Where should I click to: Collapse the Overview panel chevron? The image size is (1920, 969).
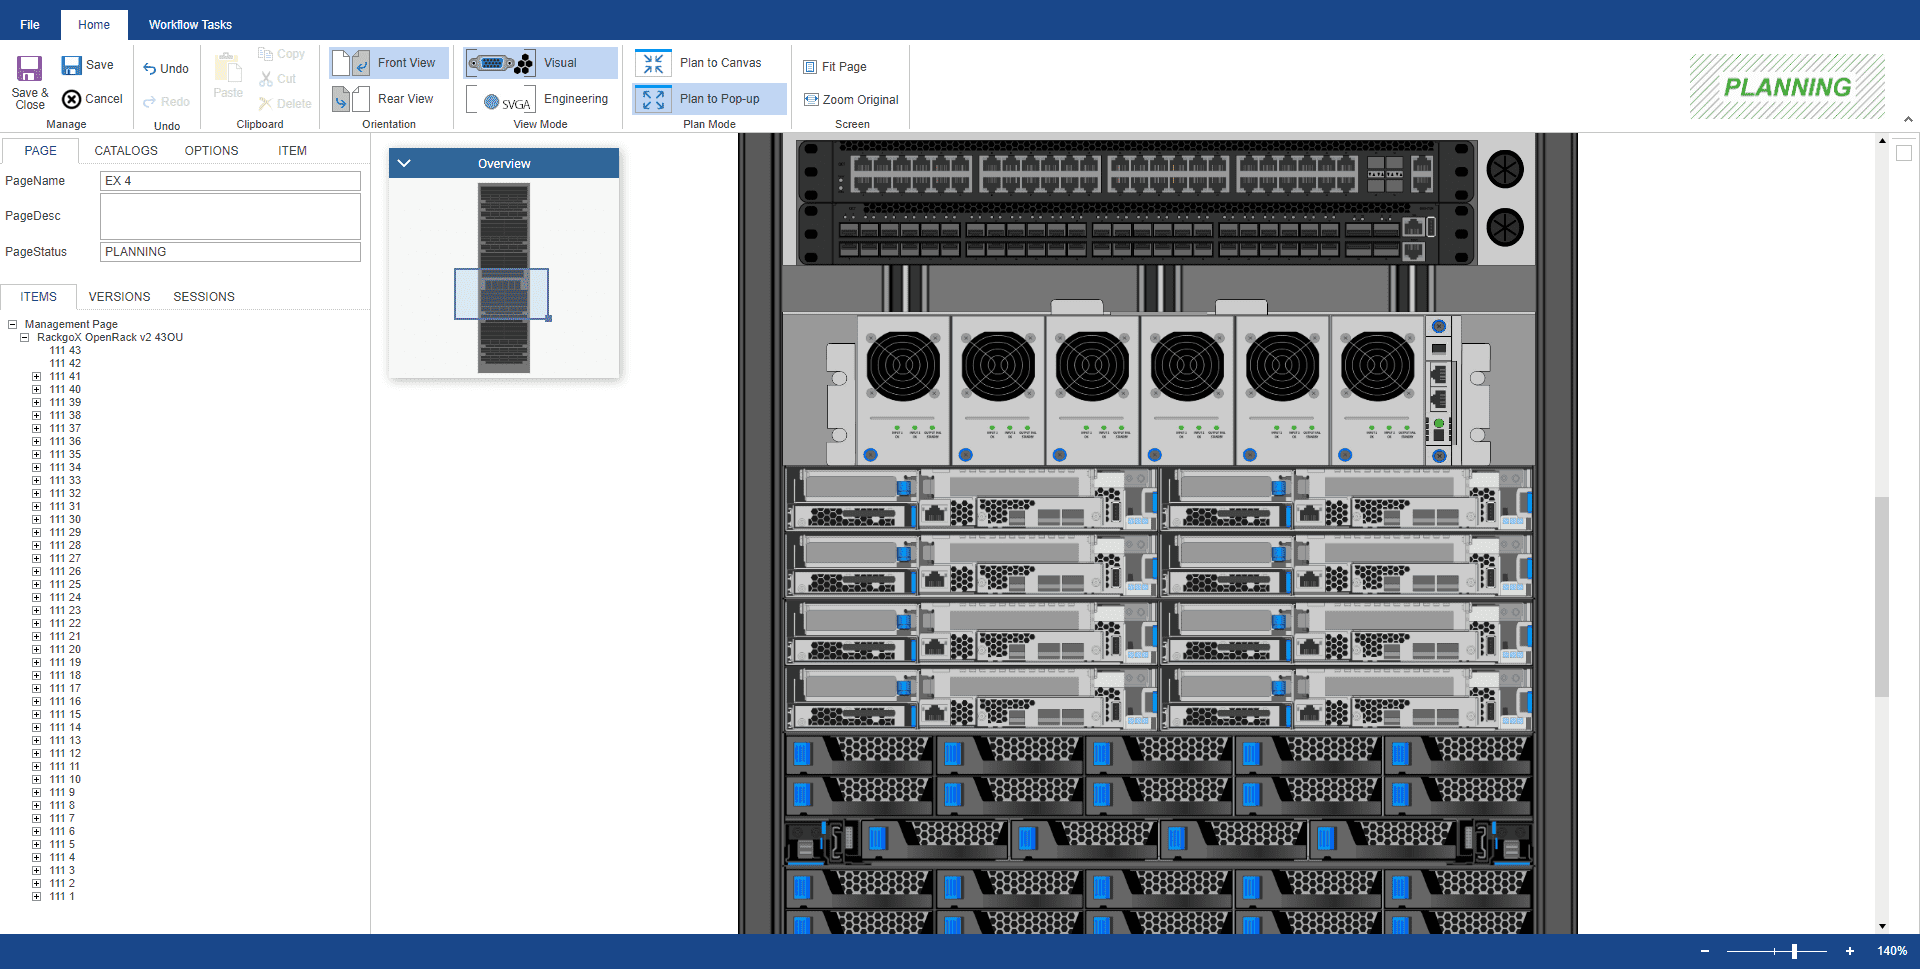coord(404,163)
